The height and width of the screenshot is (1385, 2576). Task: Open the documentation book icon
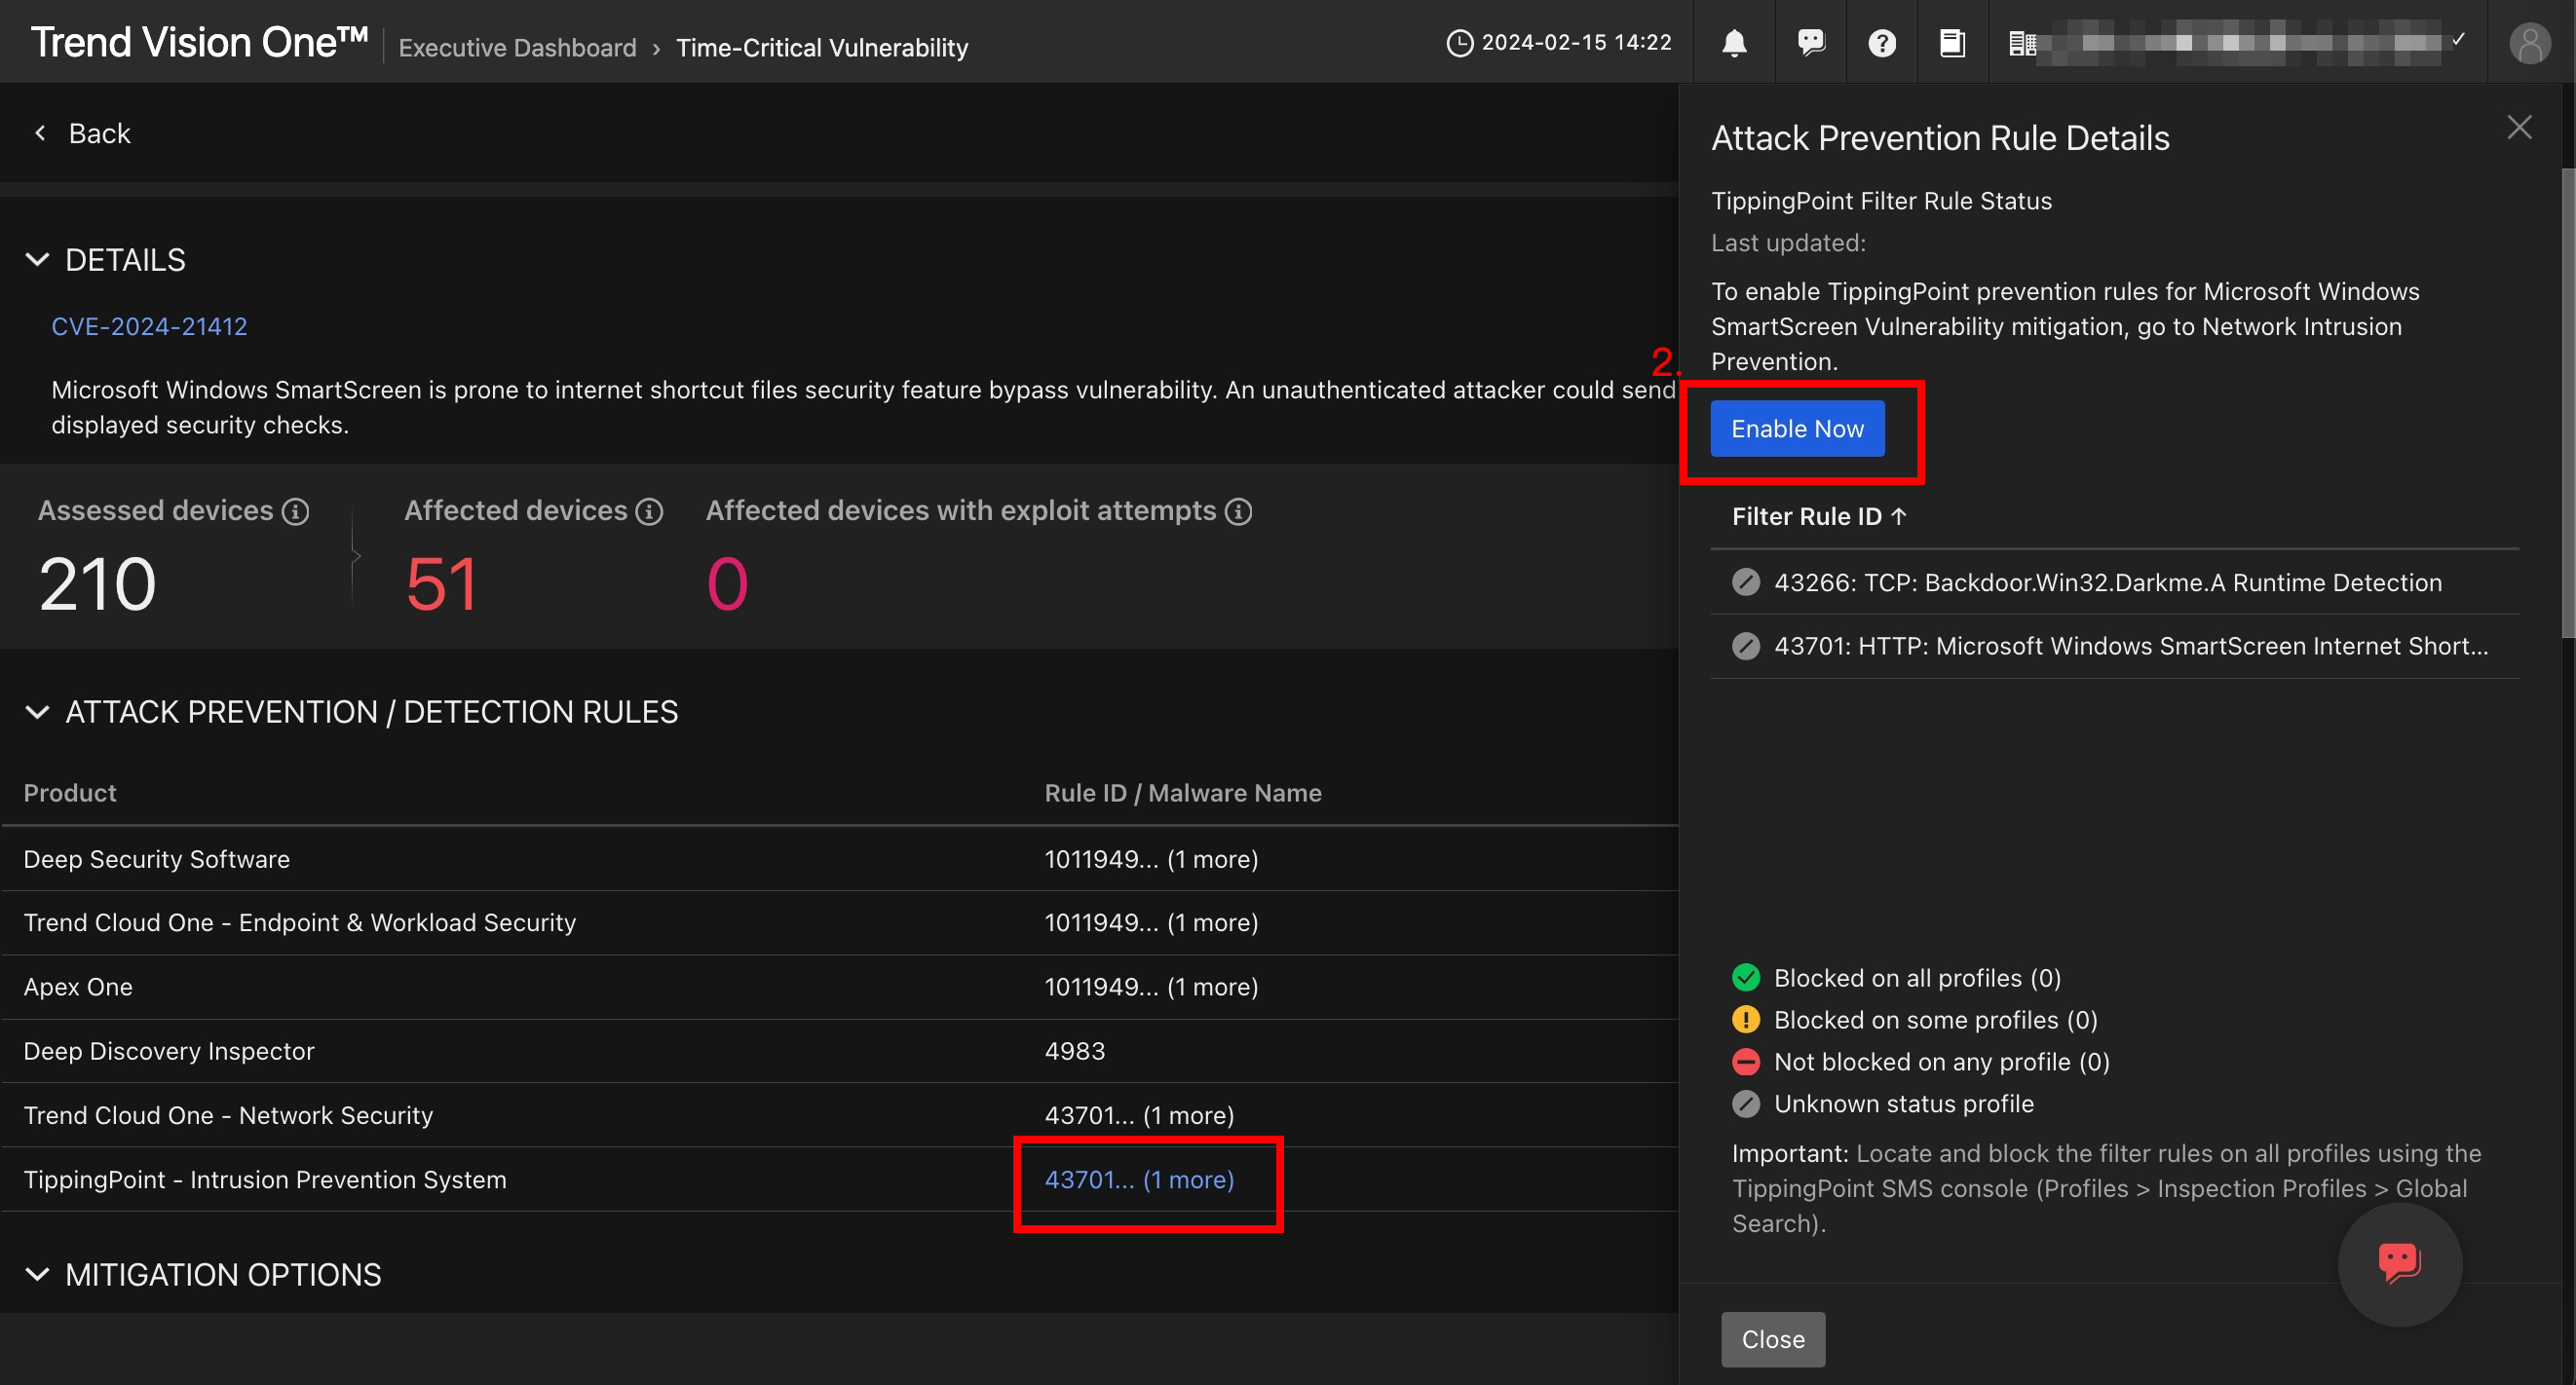pos(1952,43)
